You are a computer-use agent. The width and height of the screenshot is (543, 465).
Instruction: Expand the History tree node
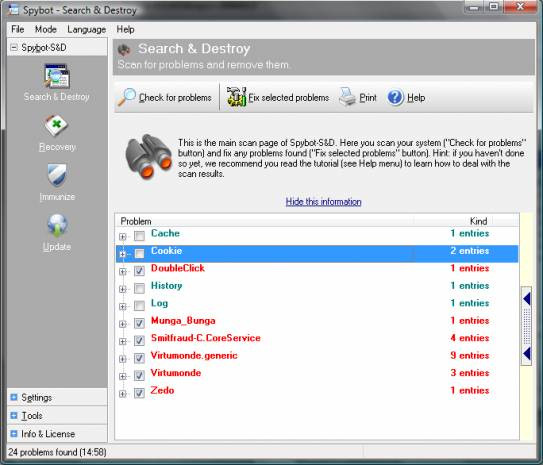123,289
